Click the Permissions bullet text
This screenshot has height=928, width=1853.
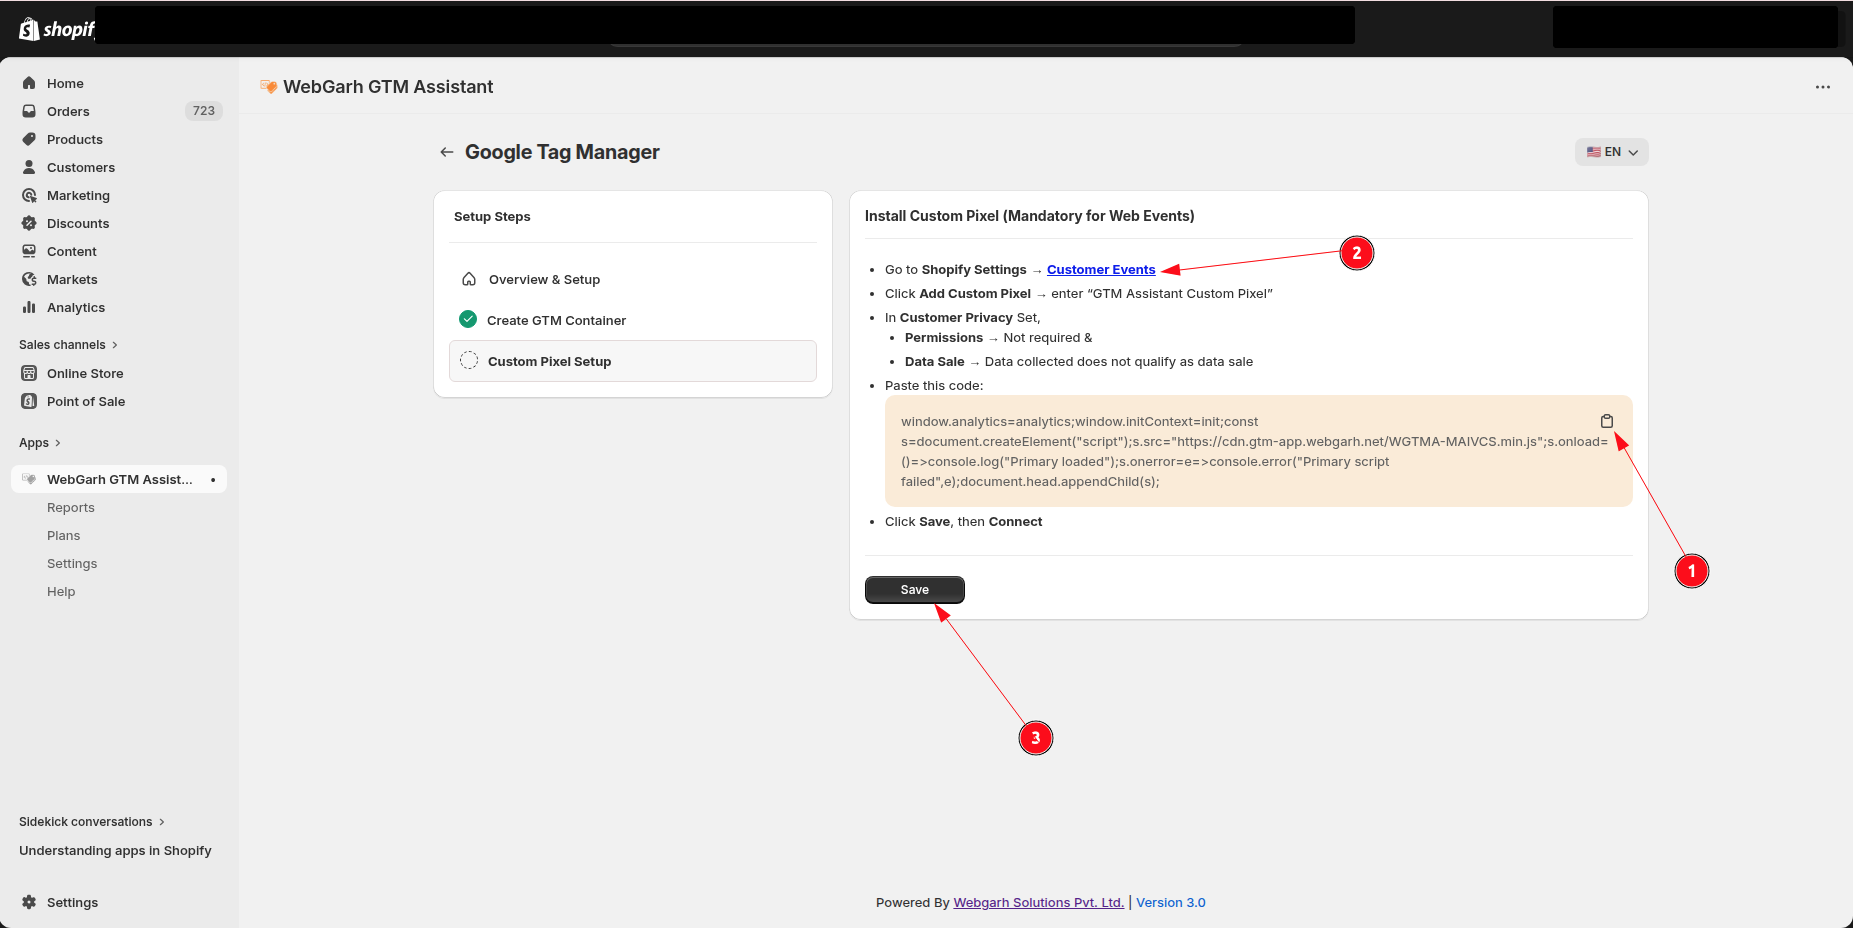998,338
